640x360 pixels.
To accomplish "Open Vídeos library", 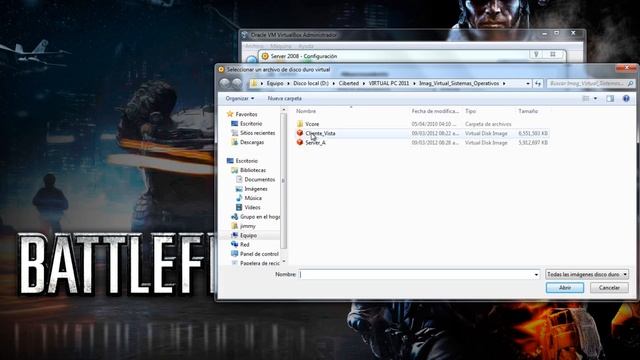I will pos(252,207).
